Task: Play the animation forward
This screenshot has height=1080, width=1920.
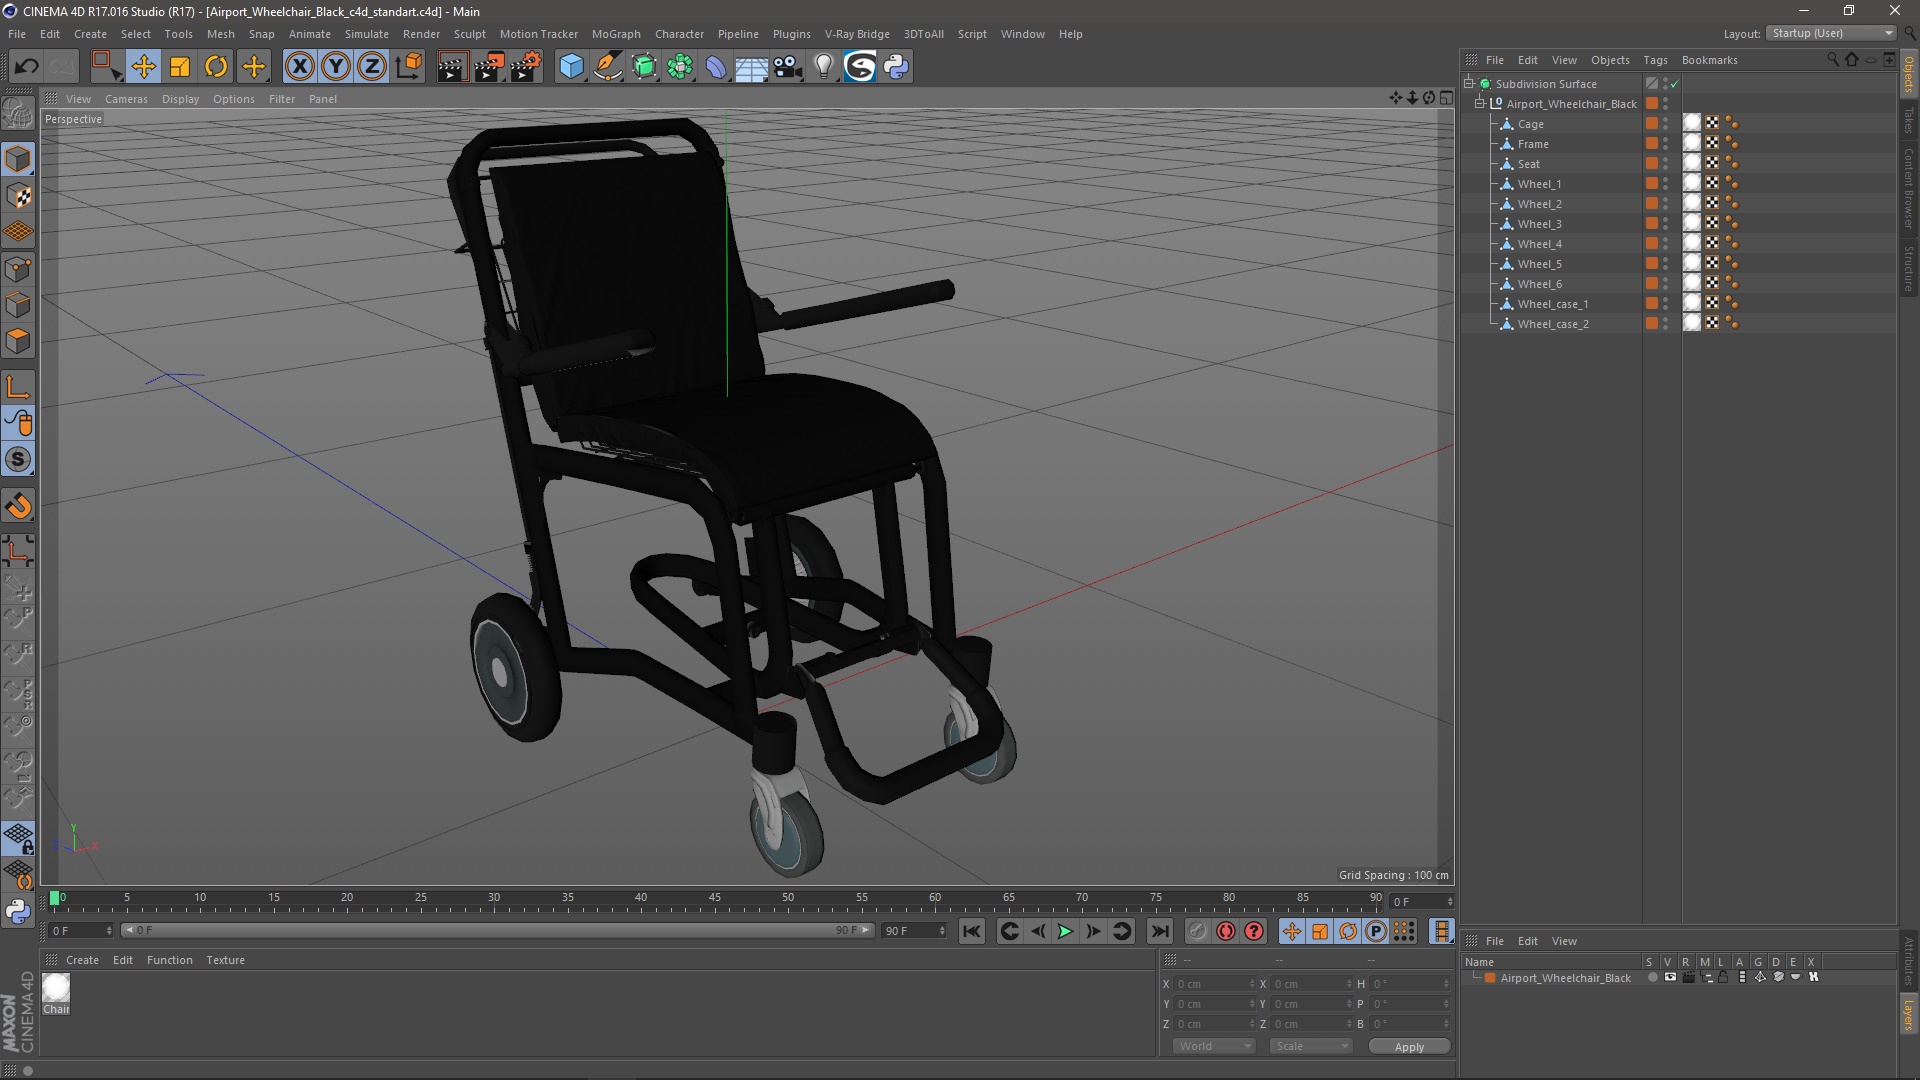Action: [x=1065, y=932]
